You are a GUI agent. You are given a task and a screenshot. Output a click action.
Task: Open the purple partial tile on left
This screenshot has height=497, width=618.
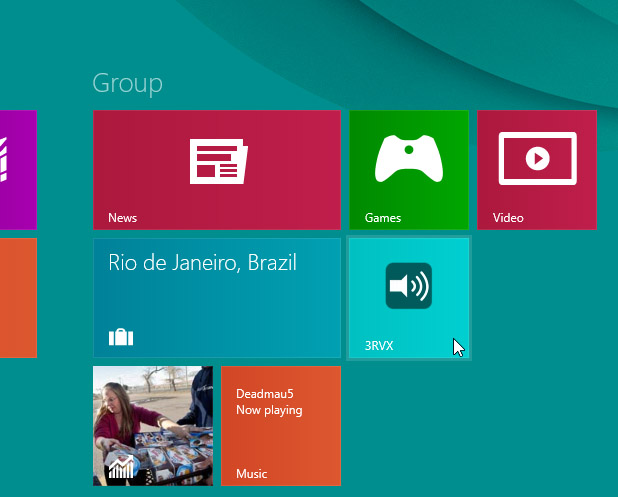point(18,170)
